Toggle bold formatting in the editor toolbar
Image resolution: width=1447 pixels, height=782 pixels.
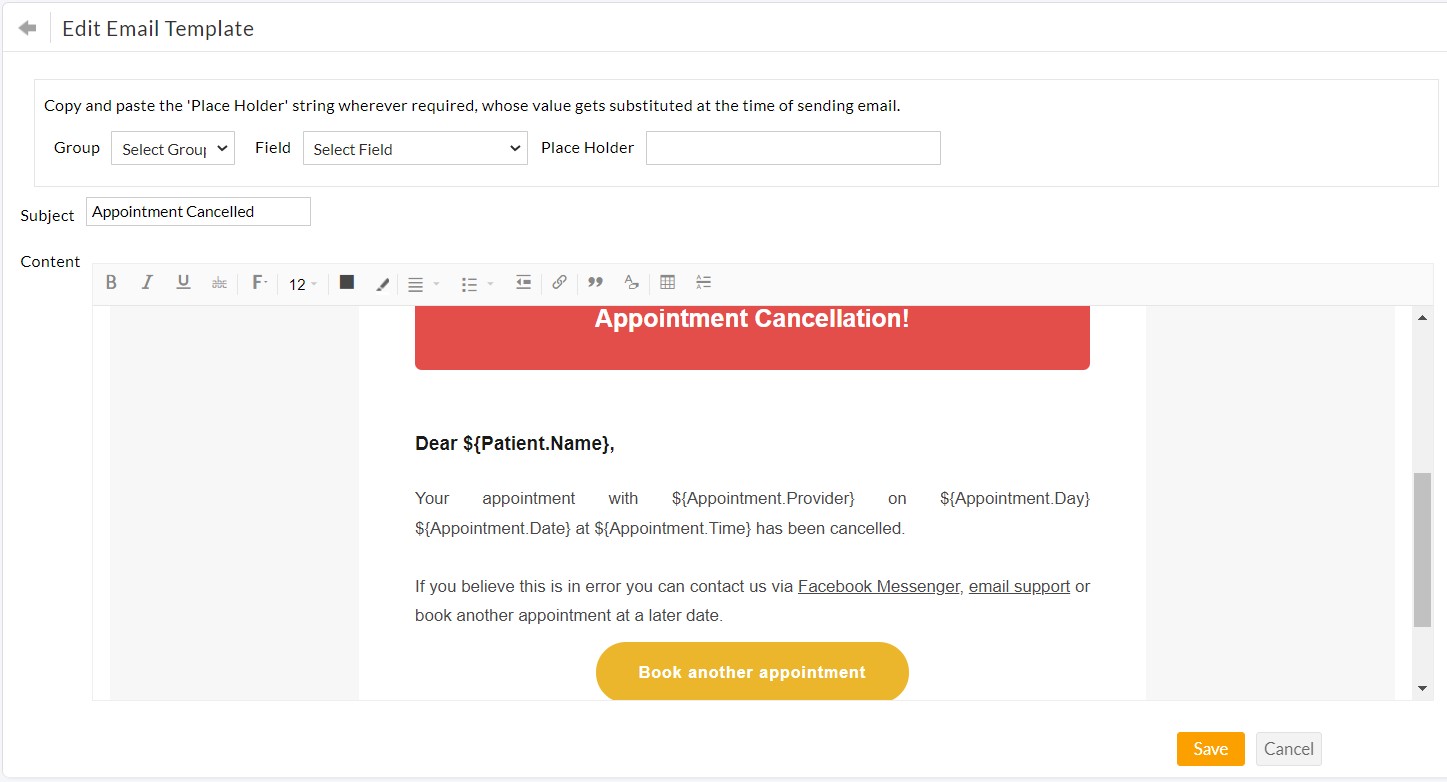(x=111, y=282)
